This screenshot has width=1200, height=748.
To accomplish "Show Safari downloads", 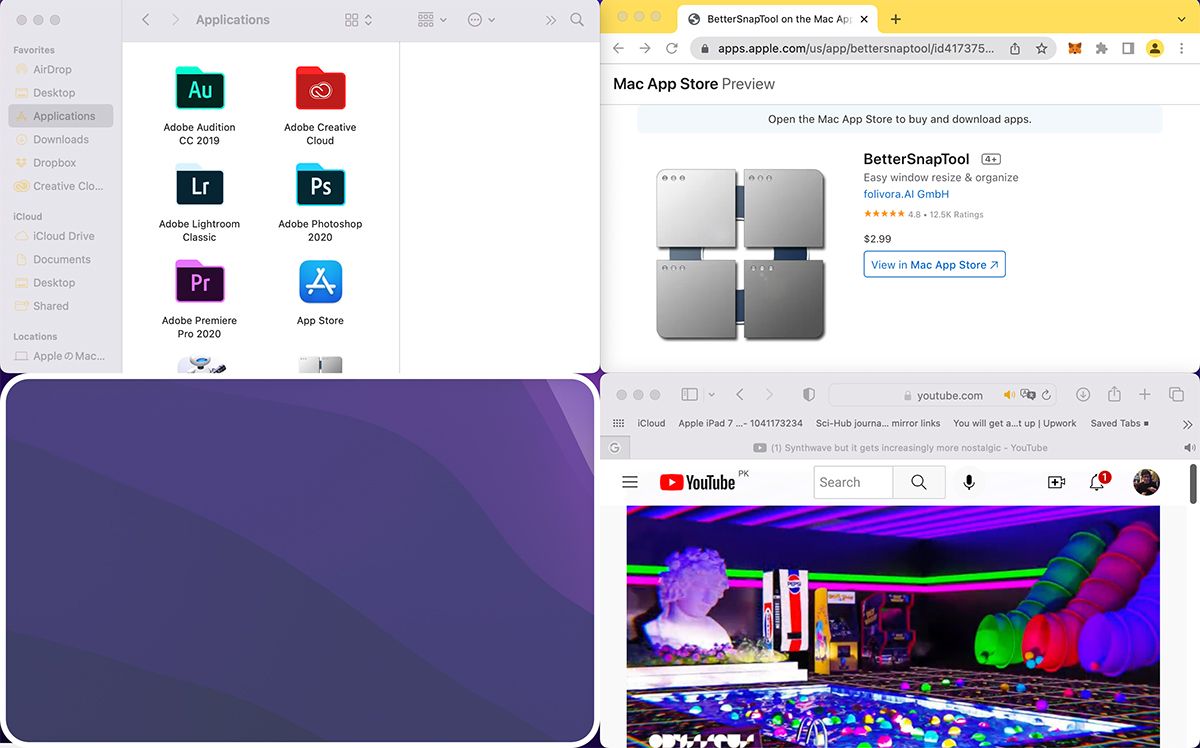I will click(x=1082, y=395).
